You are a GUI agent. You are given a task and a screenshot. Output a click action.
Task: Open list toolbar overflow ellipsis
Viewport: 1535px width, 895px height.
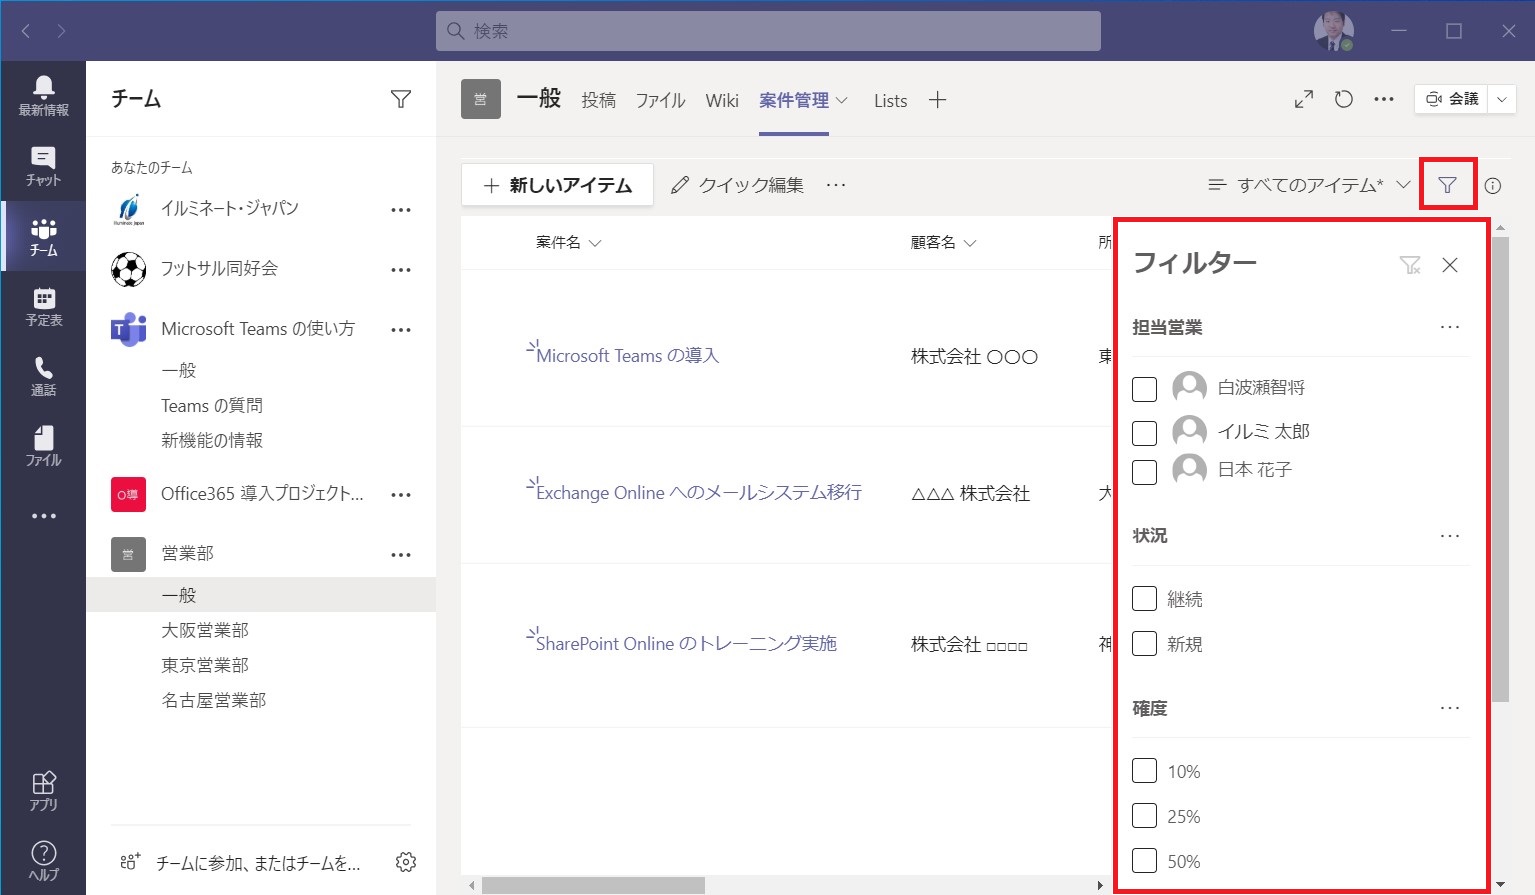[836, 185]
